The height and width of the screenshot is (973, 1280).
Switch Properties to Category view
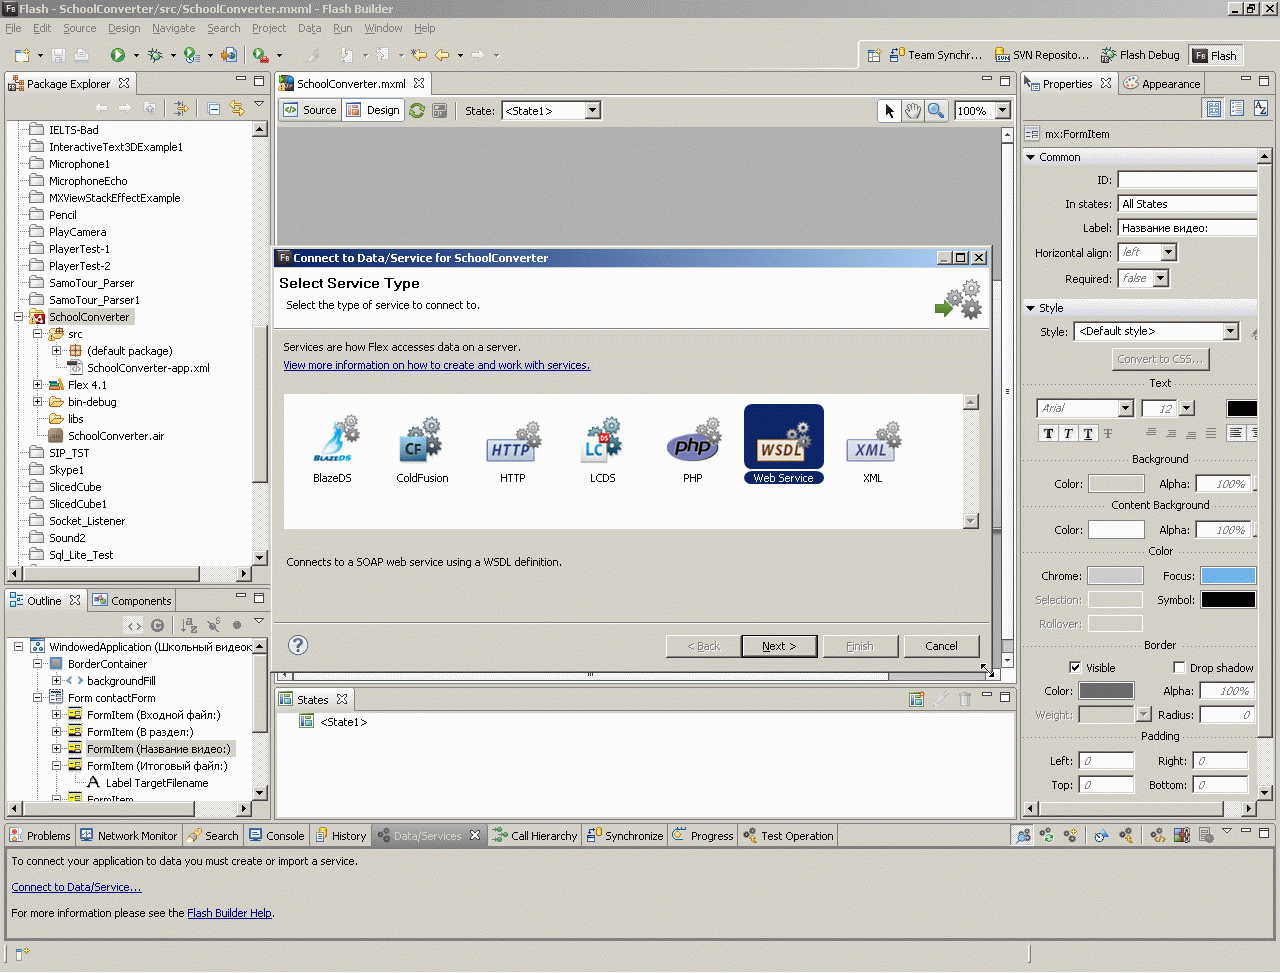[1237, 108]
